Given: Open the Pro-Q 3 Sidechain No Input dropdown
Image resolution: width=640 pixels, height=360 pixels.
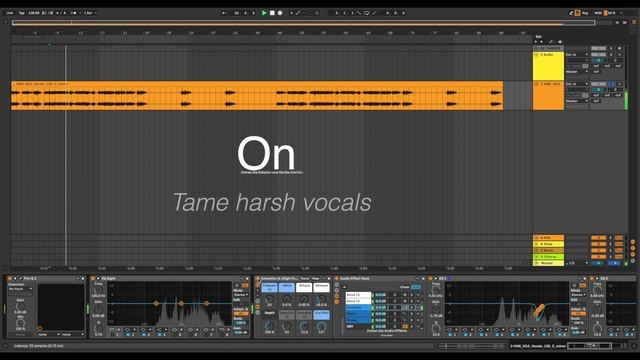Looking at the screenshot, I should (20, 289).
